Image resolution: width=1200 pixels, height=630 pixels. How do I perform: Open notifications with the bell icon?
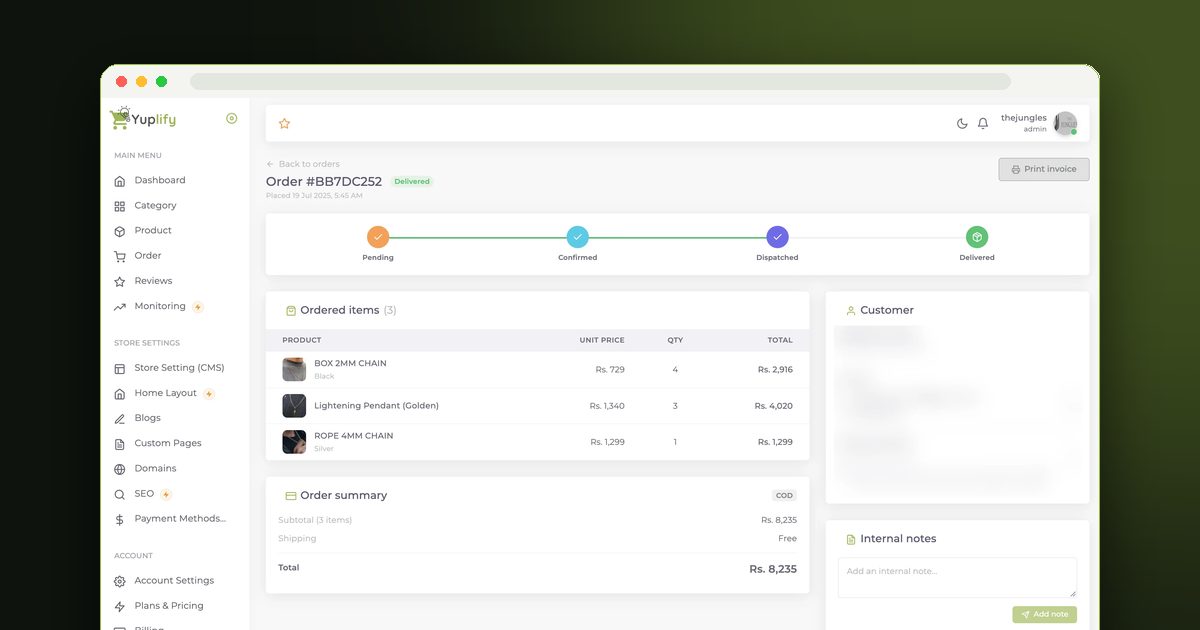coord(983,124)
